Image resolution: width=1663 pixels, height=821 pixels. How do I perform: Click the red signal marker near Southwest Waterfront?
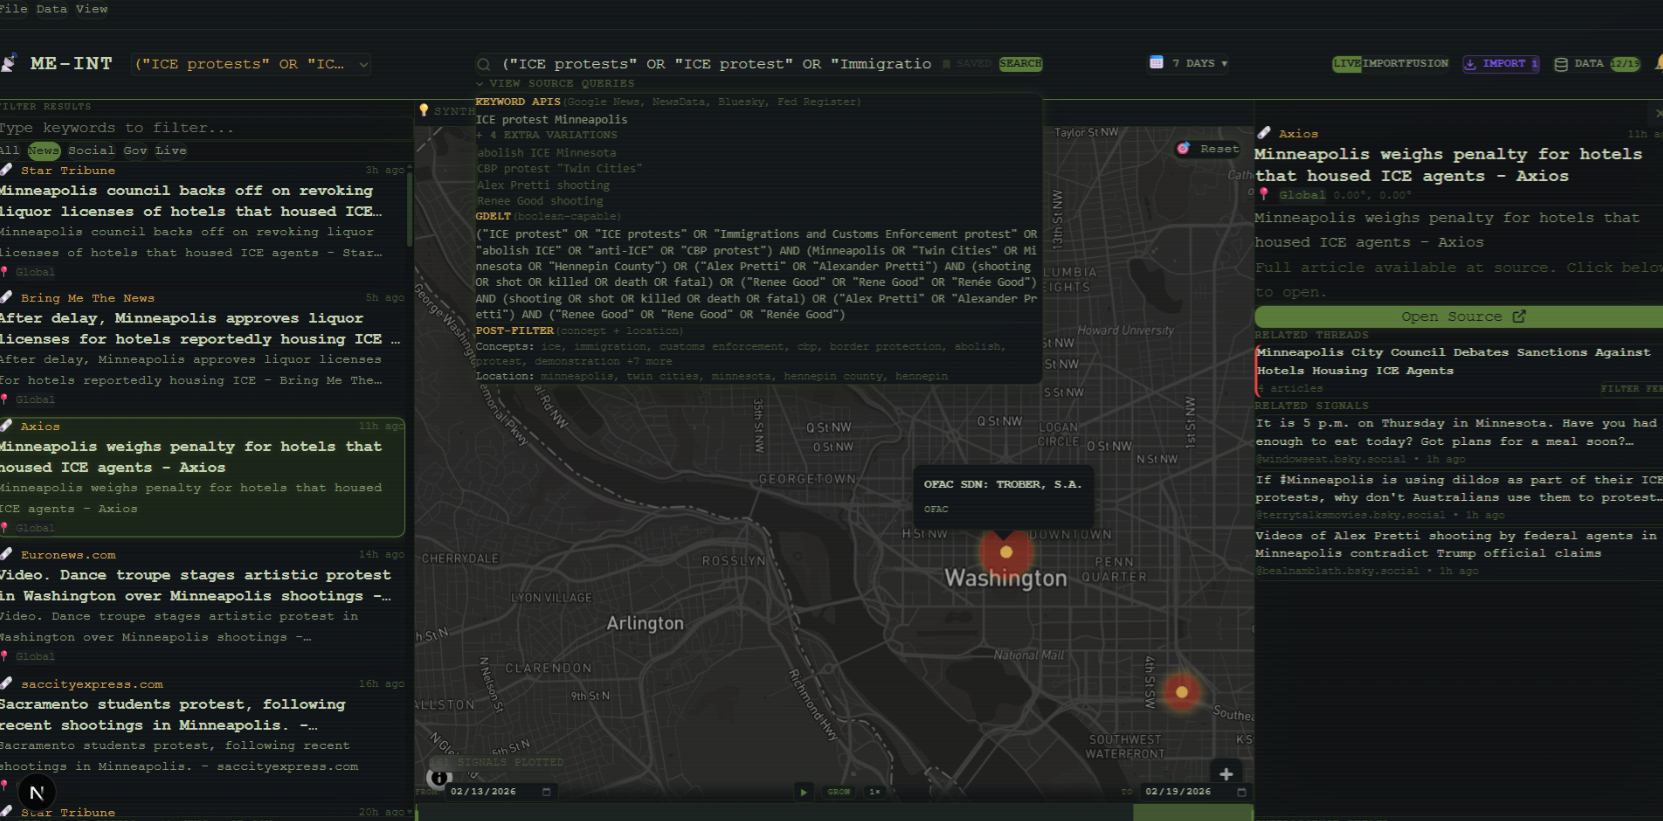pos(1182,692)
